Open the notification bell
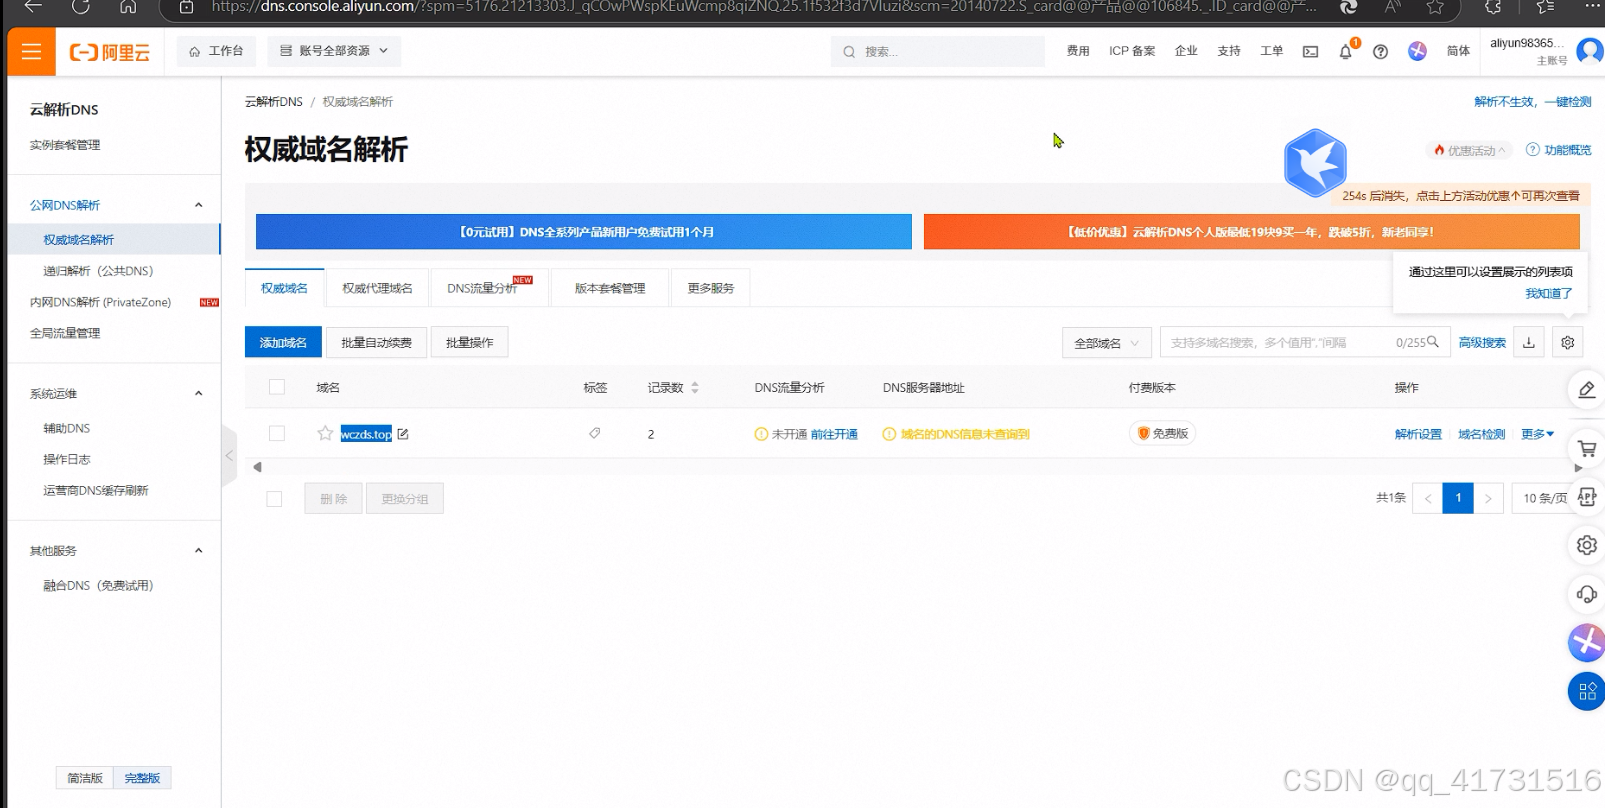 1346,52
